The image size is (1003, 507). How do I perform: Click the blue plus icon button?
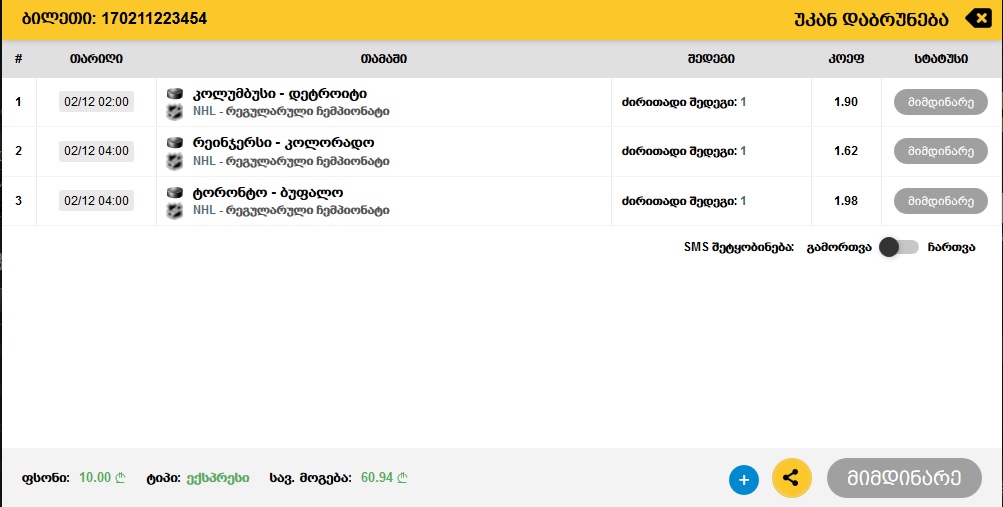(x=744, y=480)
